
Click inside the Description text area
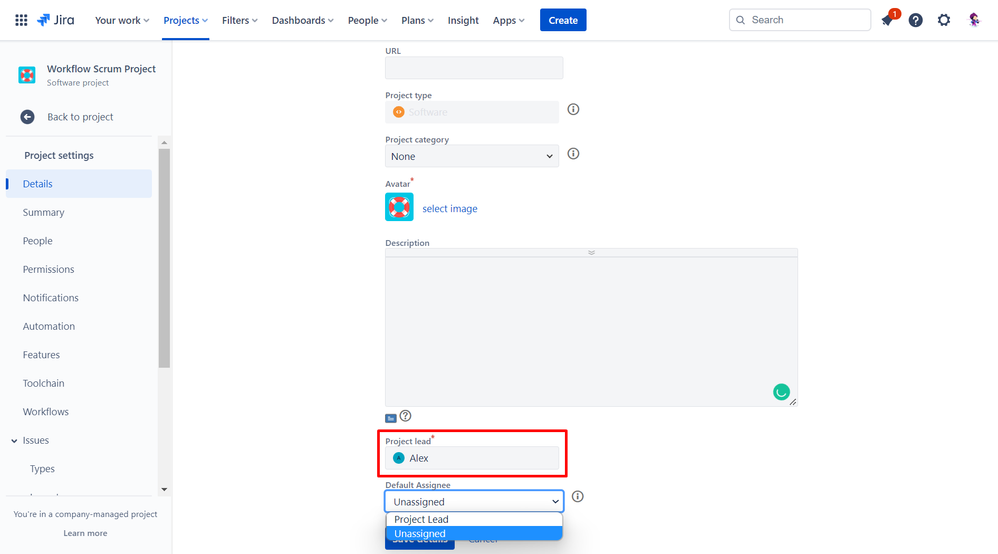click(x=591, y=331)
